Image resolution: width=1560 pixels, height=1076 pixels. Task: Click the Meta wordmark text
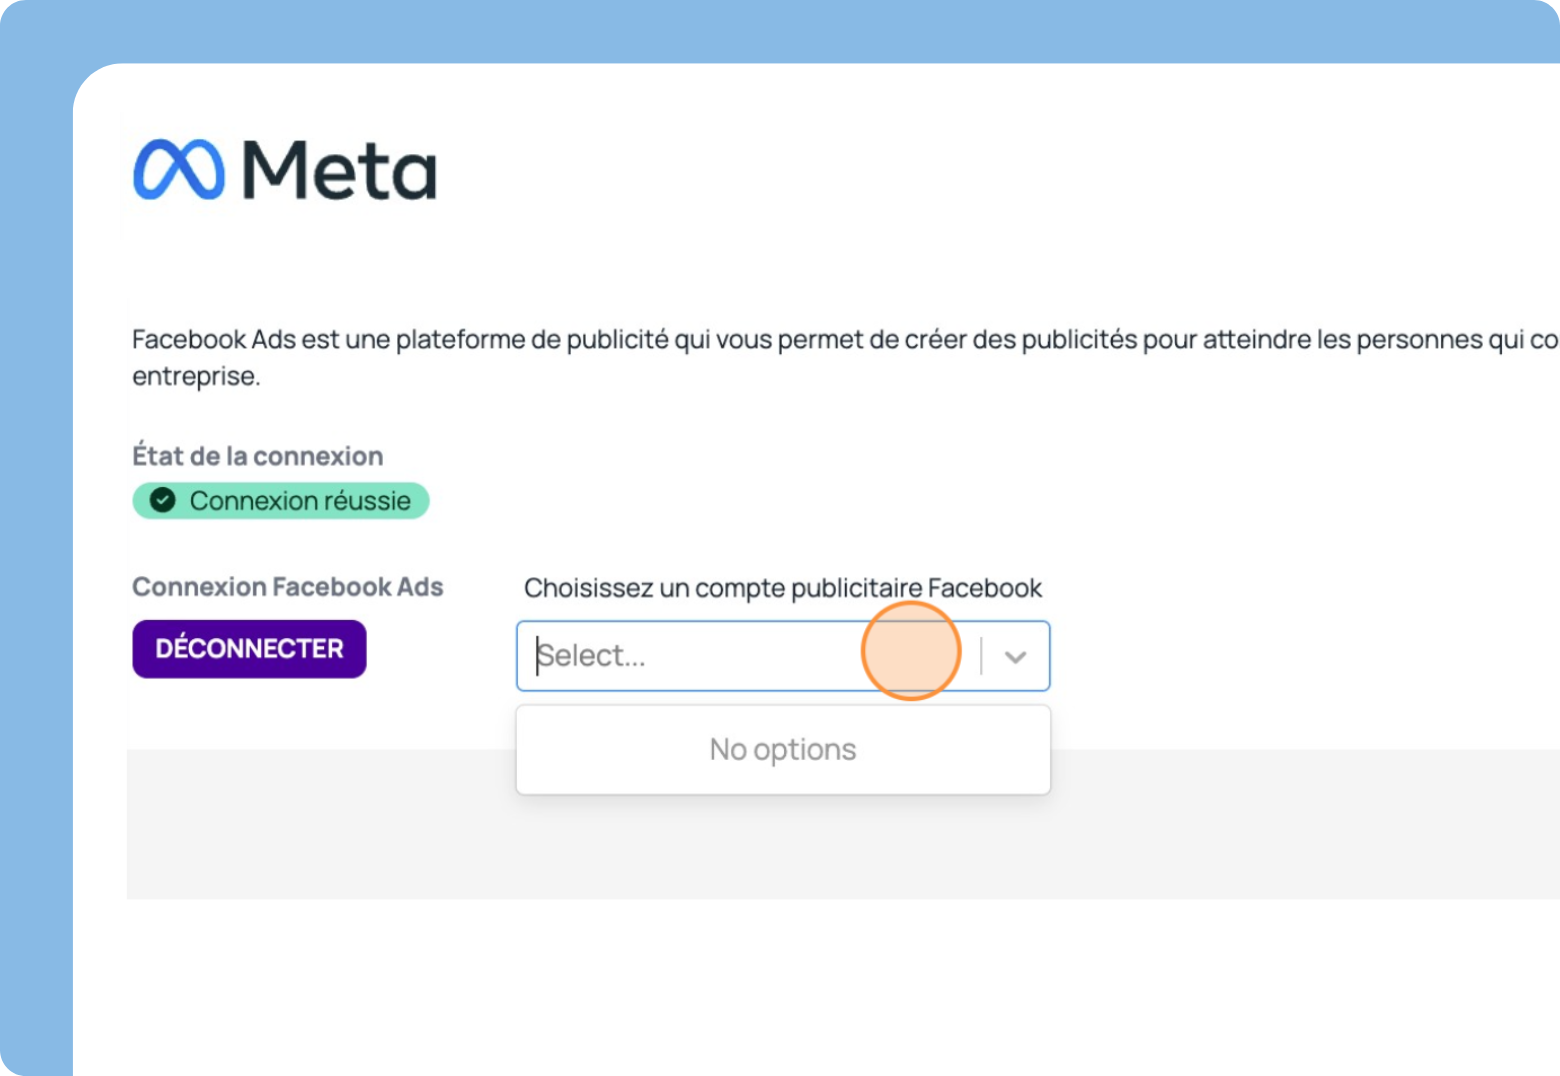[x=340, y=170]
